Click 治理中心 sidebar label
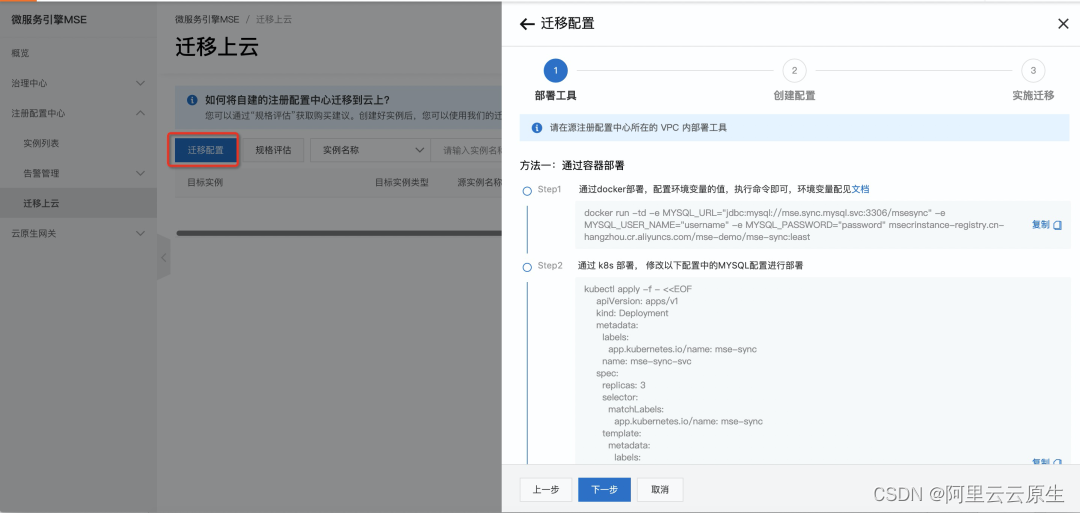 (30, 83)
